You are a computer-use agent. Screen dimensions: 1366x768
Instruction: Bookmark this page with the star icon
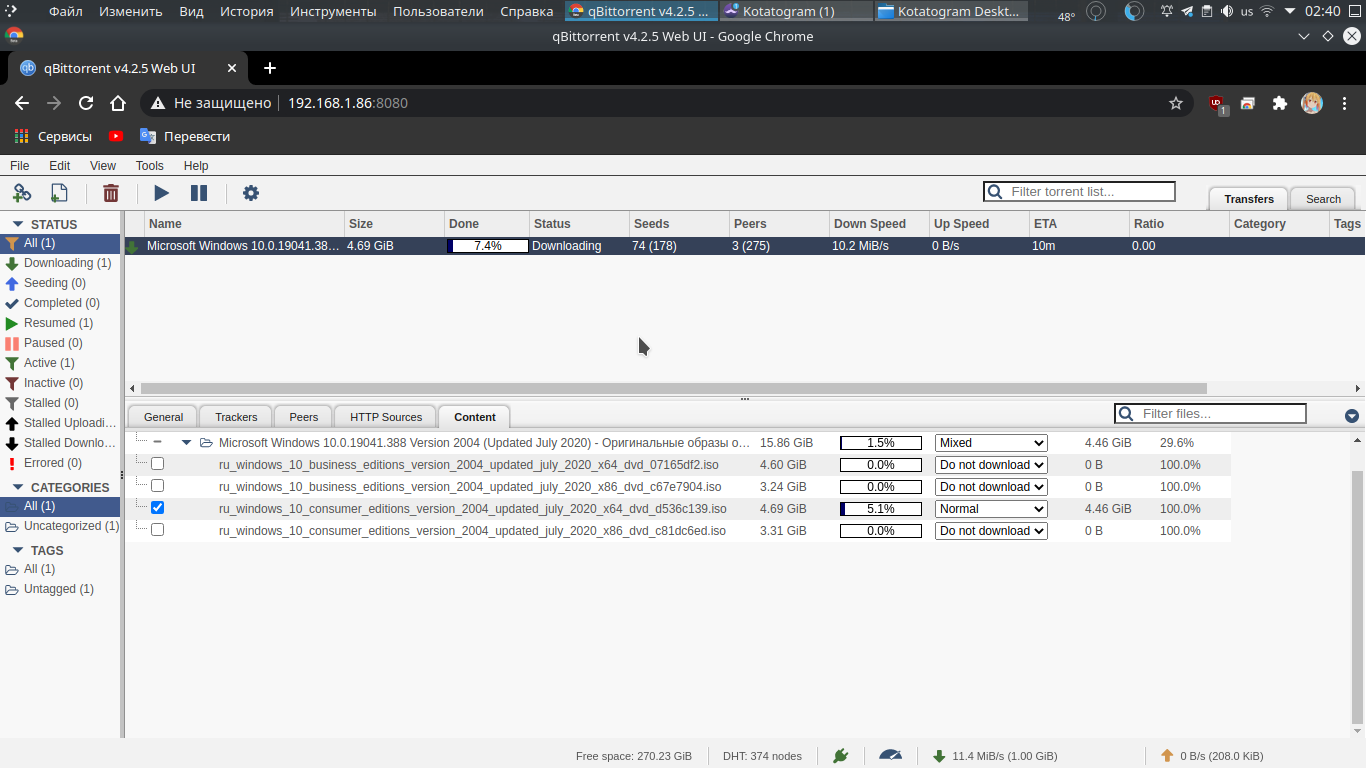[1176, 103]
